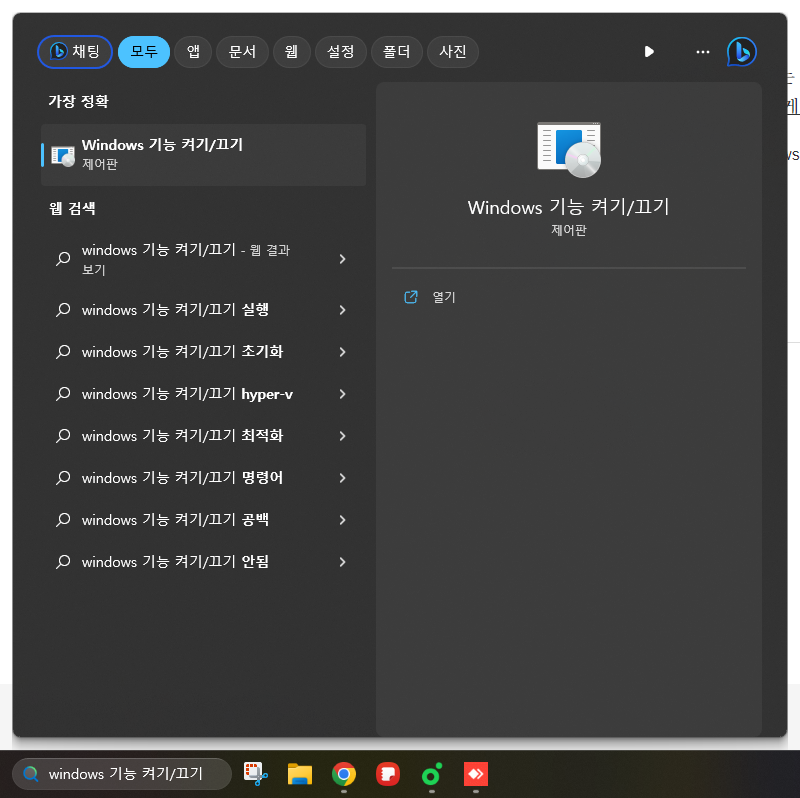Expand the 공백 suggestion chevron

tap(342, 520)
